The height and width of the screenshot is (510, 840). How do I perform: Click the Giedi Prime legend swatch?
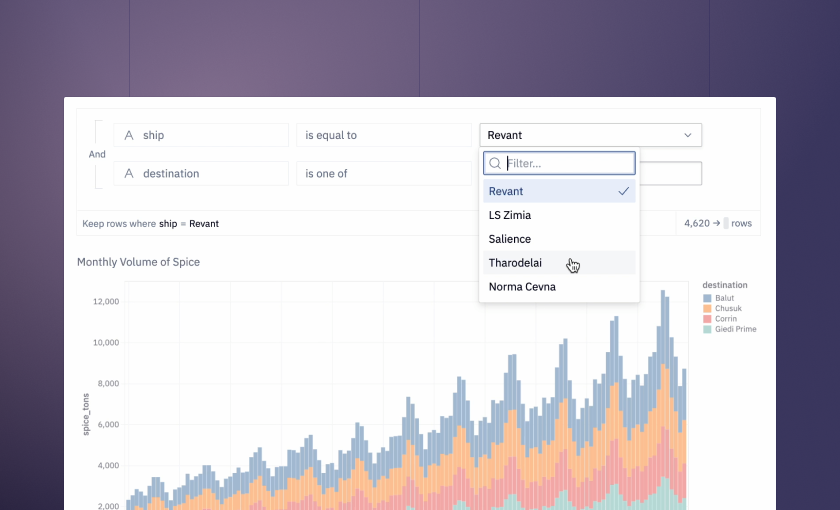(x=707, y=329)
